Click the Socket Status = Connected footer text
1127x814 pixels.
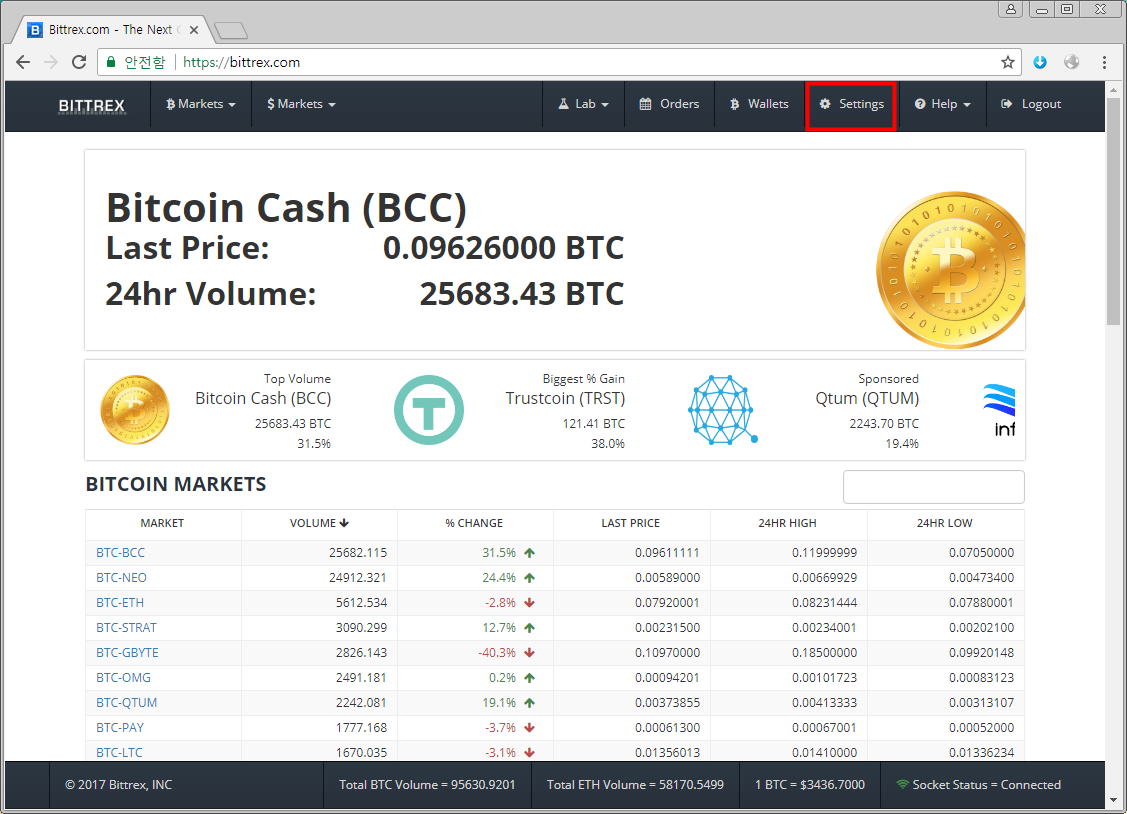pyautogui.click(x=987, y=785)
